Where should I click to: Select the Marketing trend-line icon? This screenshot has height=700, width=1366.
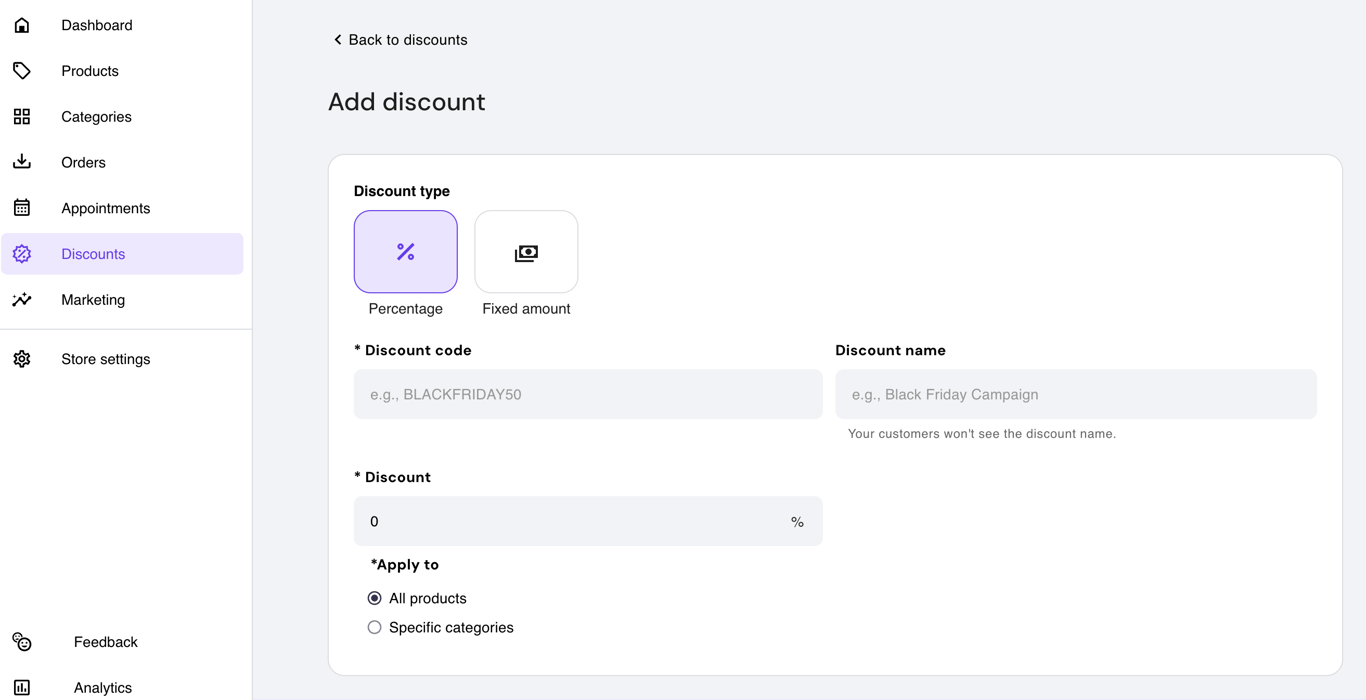point(22,299)
